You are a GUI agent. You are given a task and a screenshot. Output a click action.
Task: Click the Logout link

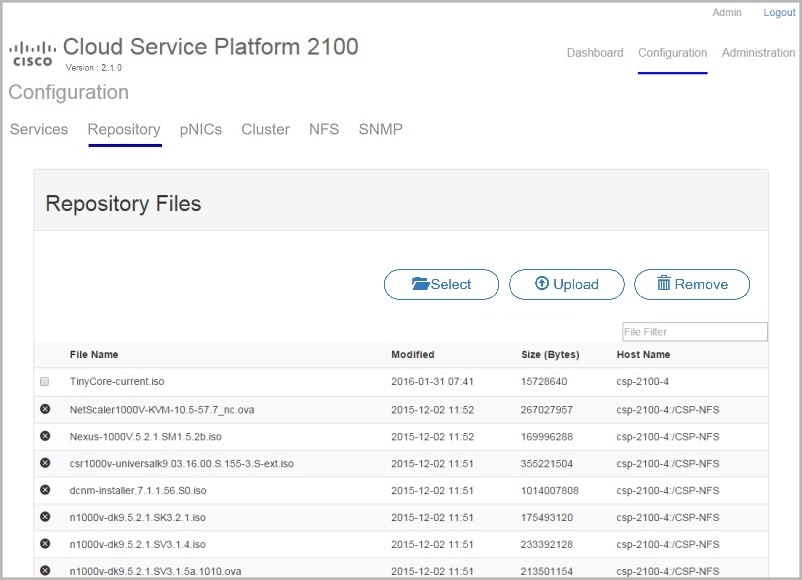click(779, 12)
